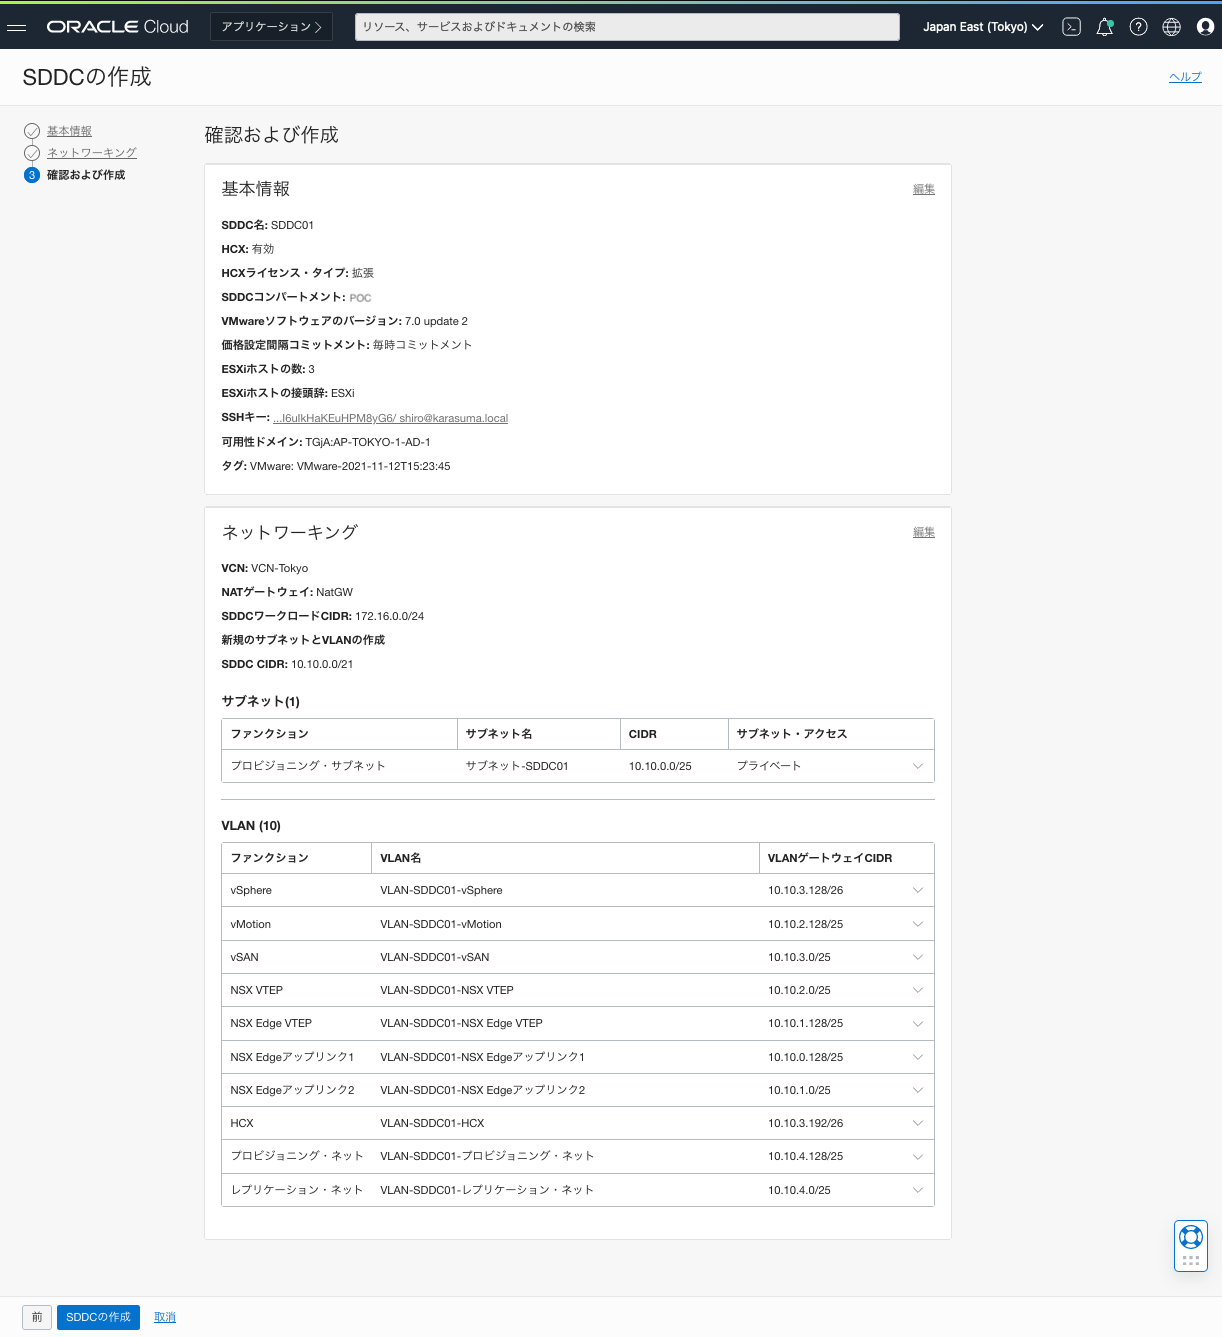Click the checkmark icon for 基本情報 step
Screen dimensions: 1222x1337
[x=32, y=131]
